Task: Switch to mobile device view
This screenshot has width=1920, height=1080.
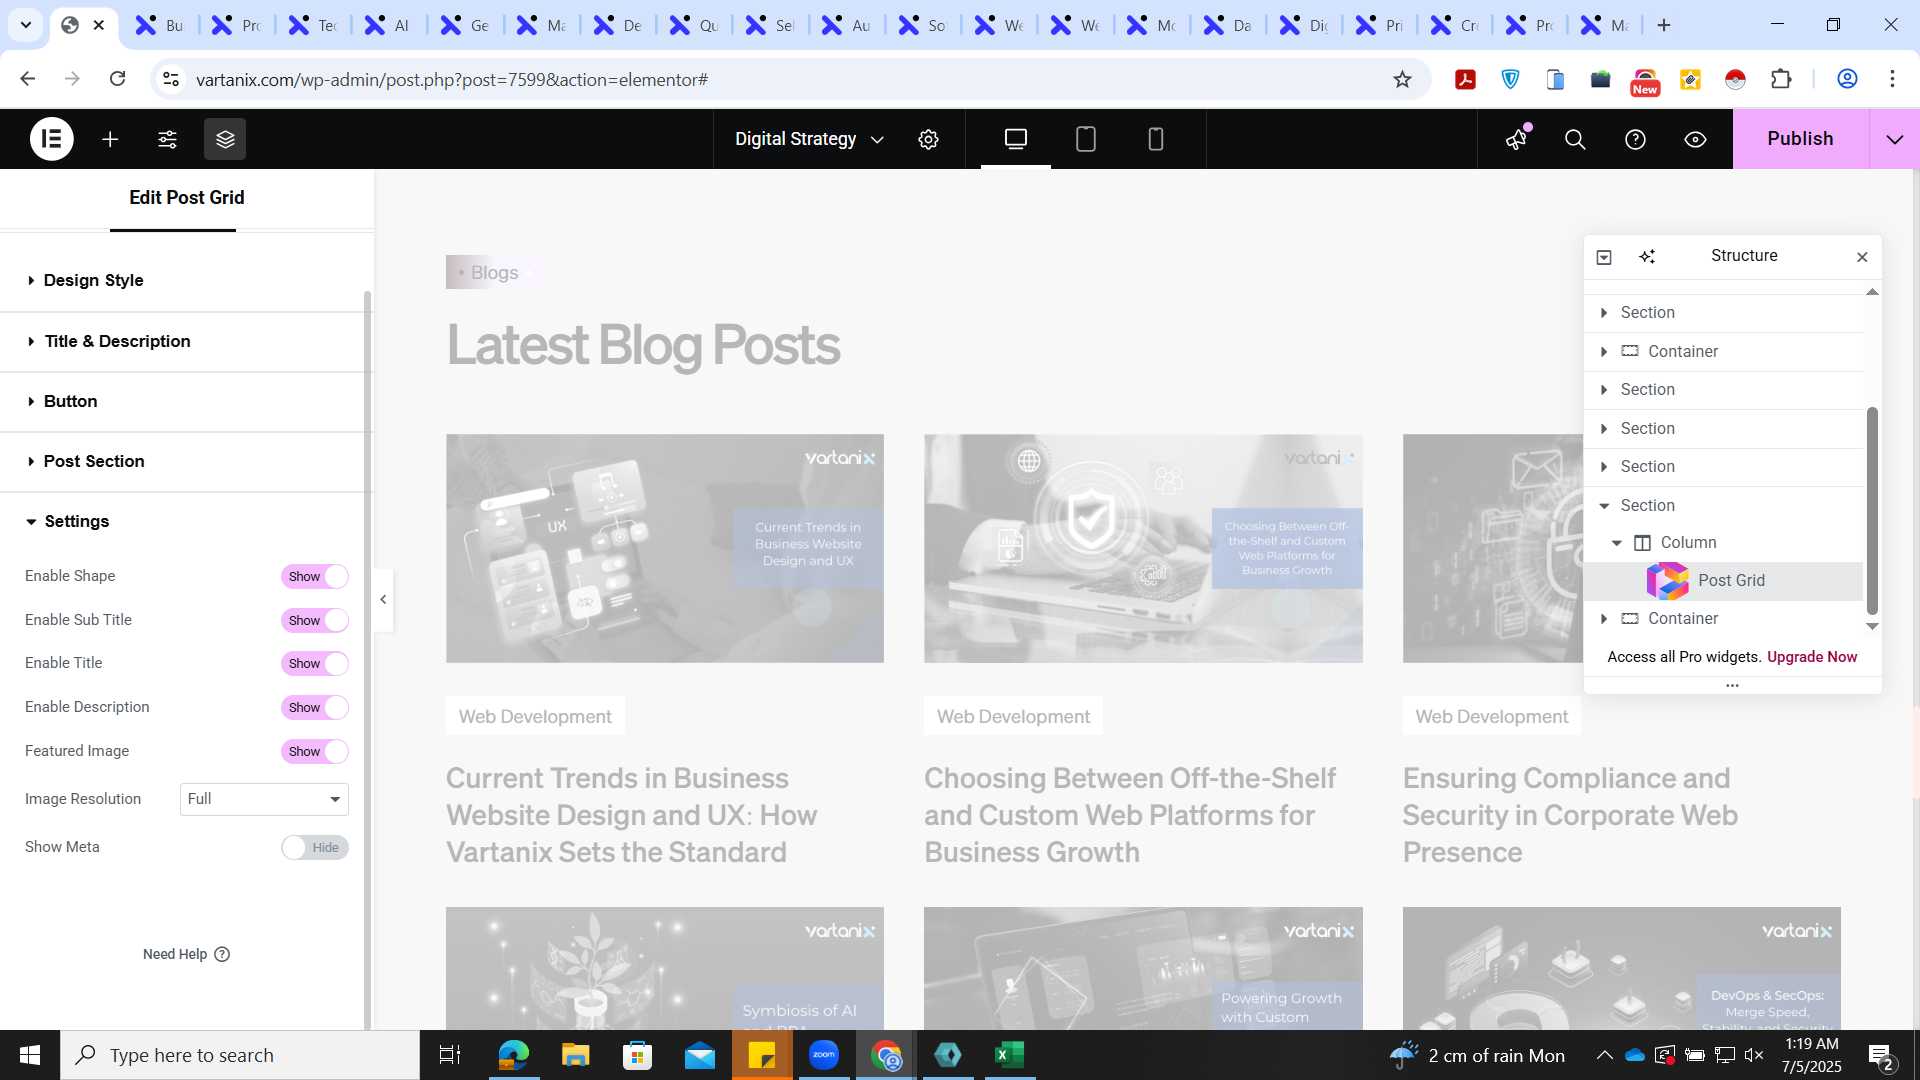Action: click(1156, 139)
